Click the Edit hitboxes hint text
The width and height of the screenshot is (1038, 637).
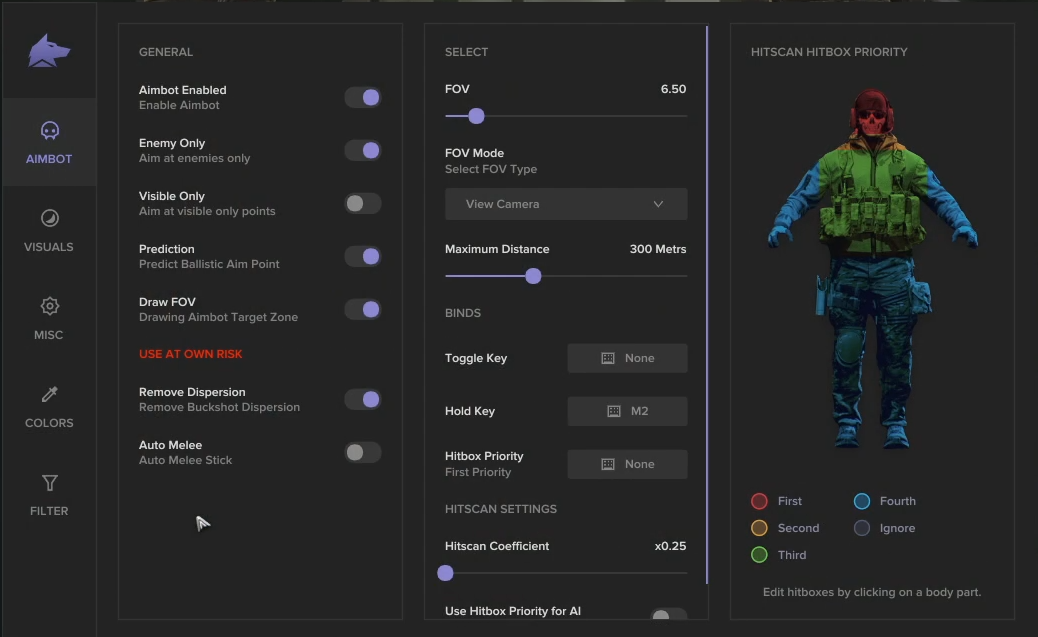[x=872, y=592]
